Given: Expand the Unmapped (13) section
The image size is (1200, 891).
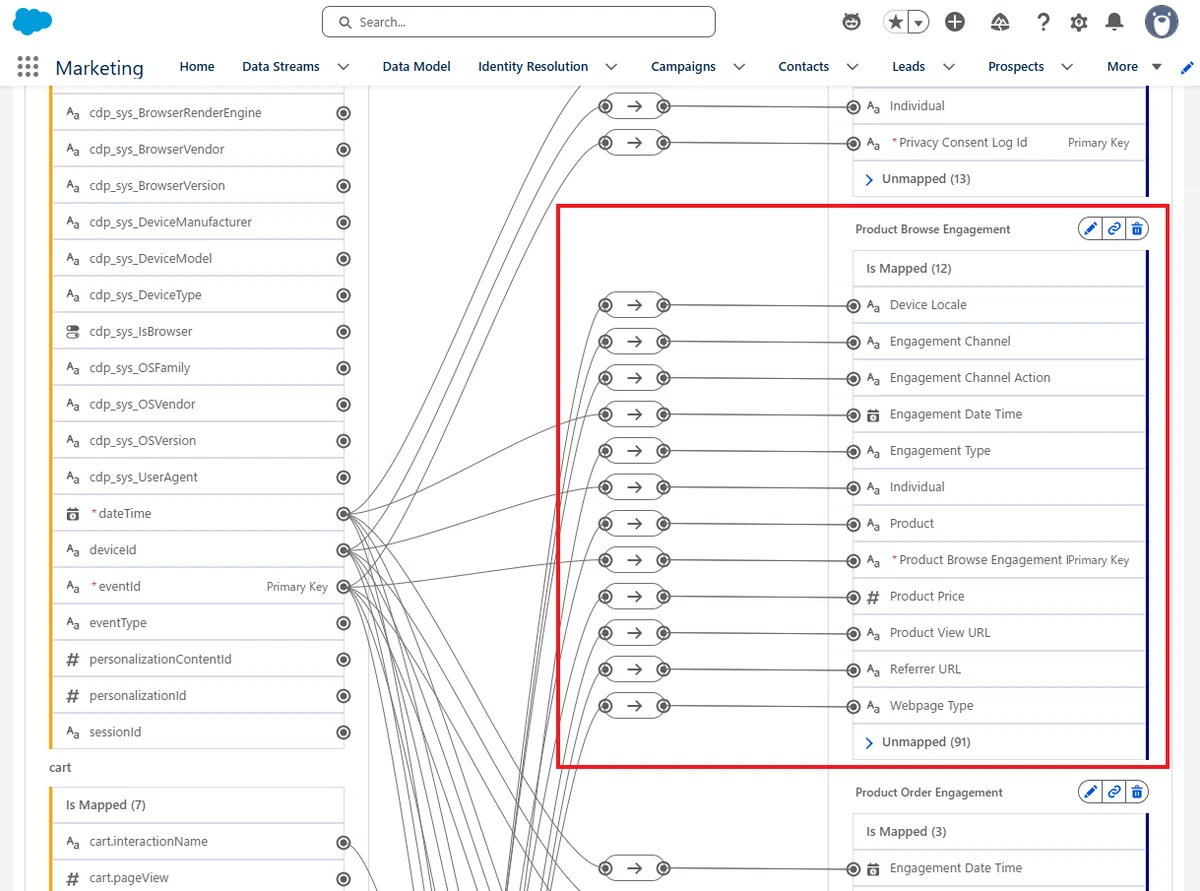Looking at the screenshot, I should pos(869,179).
